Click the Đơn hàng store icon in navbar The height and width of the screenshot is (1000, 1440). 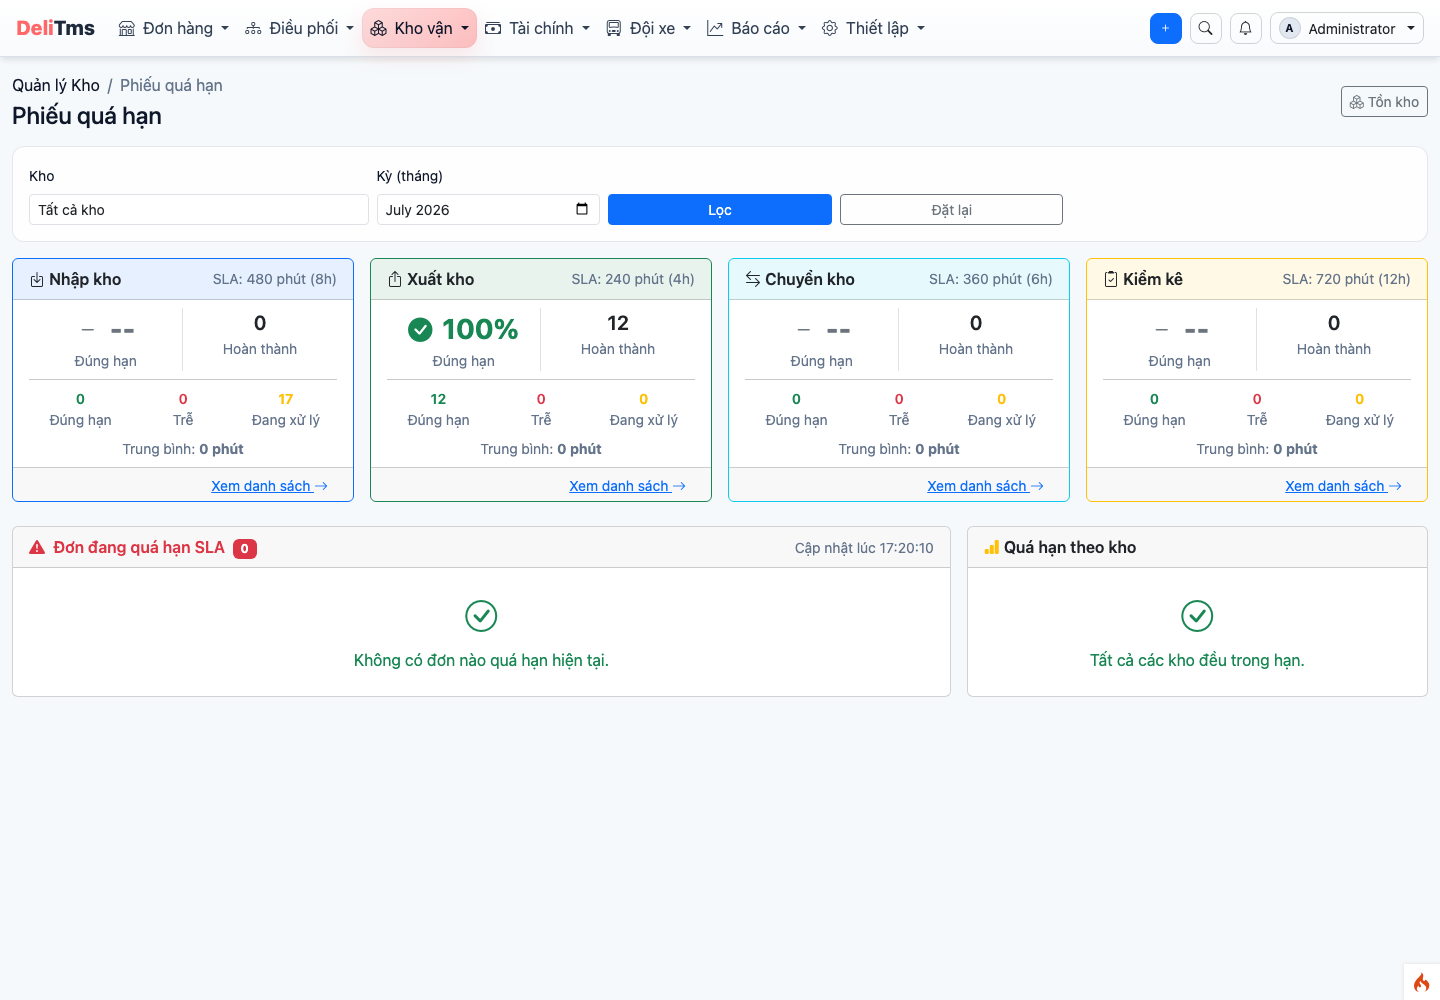(x=127, y=28)
